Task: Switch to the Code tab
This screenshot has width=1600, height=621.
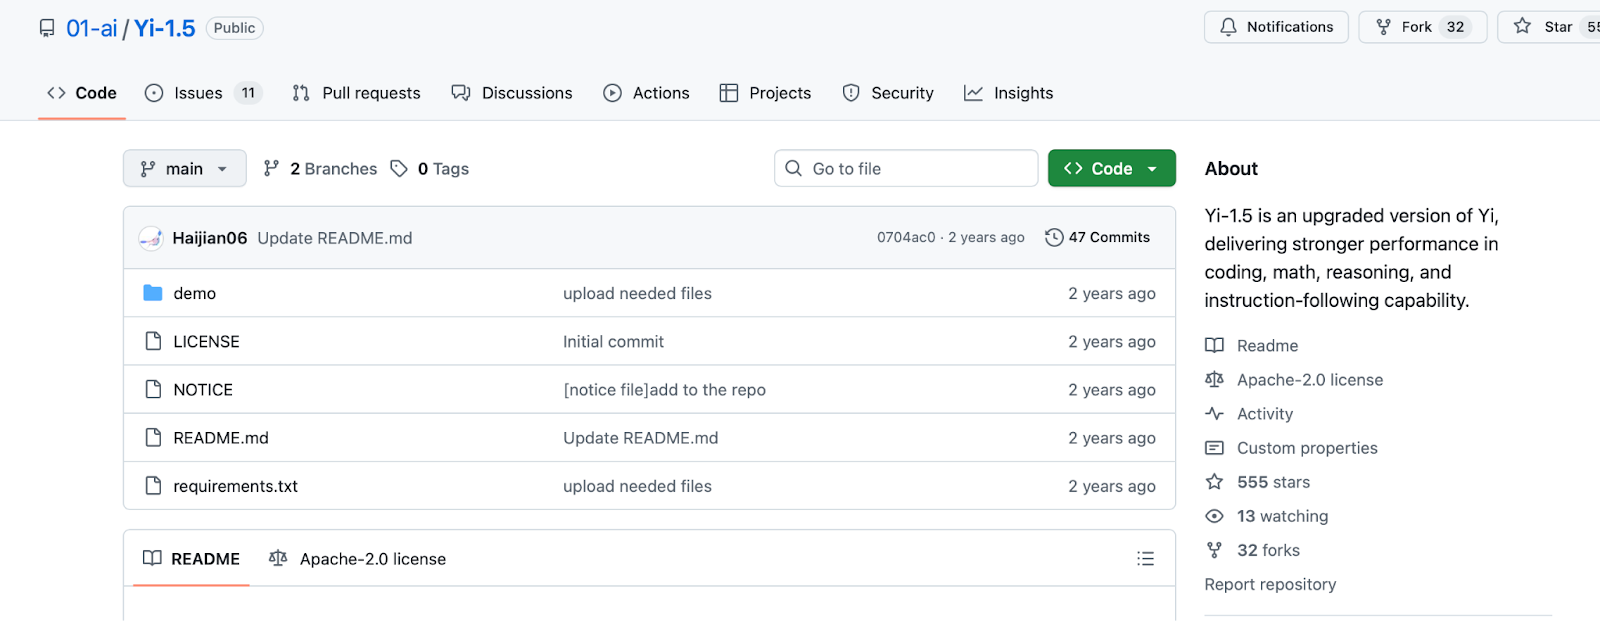Action: tap(82, 93)
